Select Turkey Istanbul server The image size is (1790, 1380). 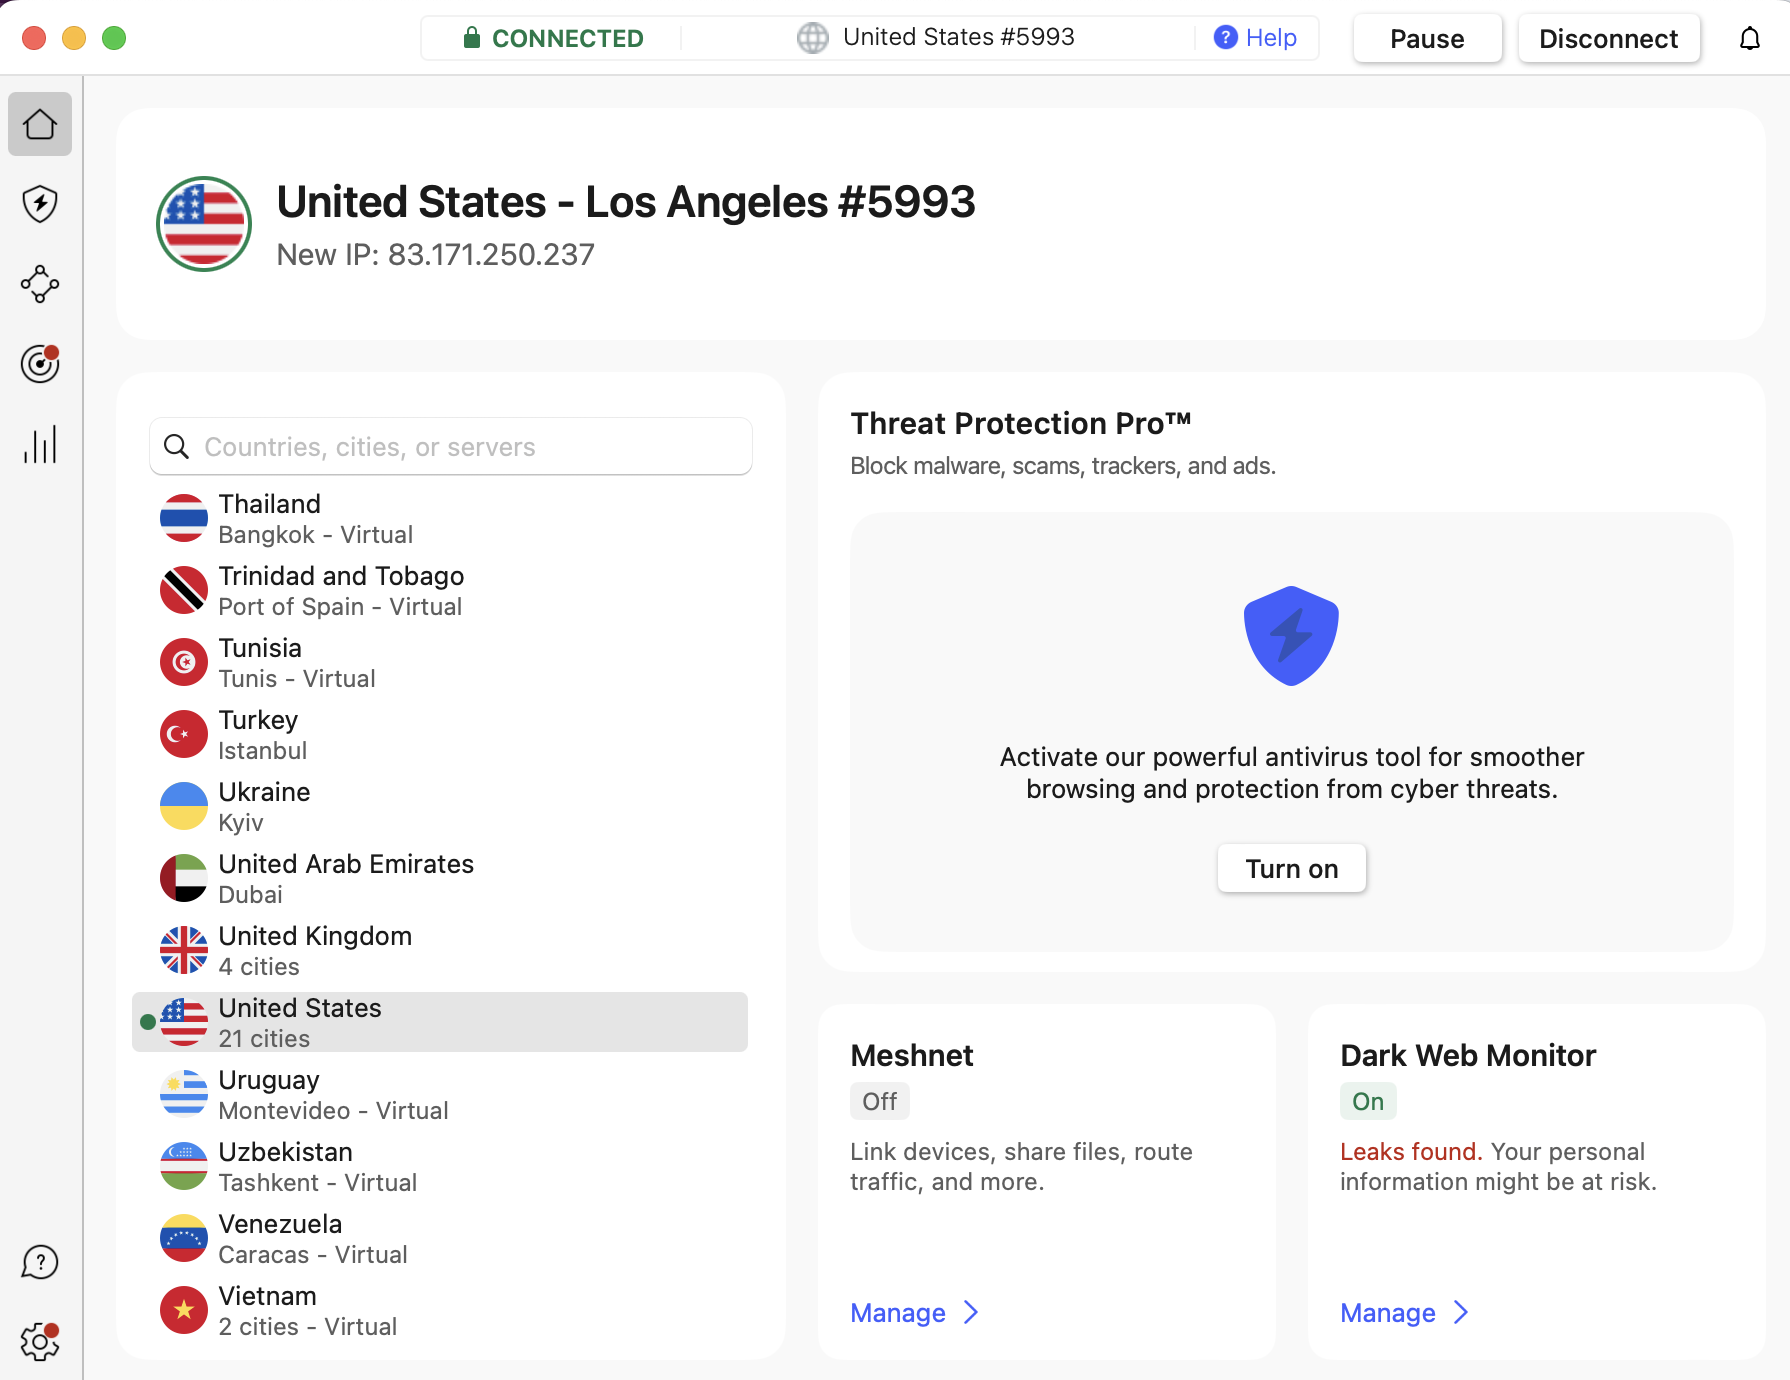[x=440, y=734]
